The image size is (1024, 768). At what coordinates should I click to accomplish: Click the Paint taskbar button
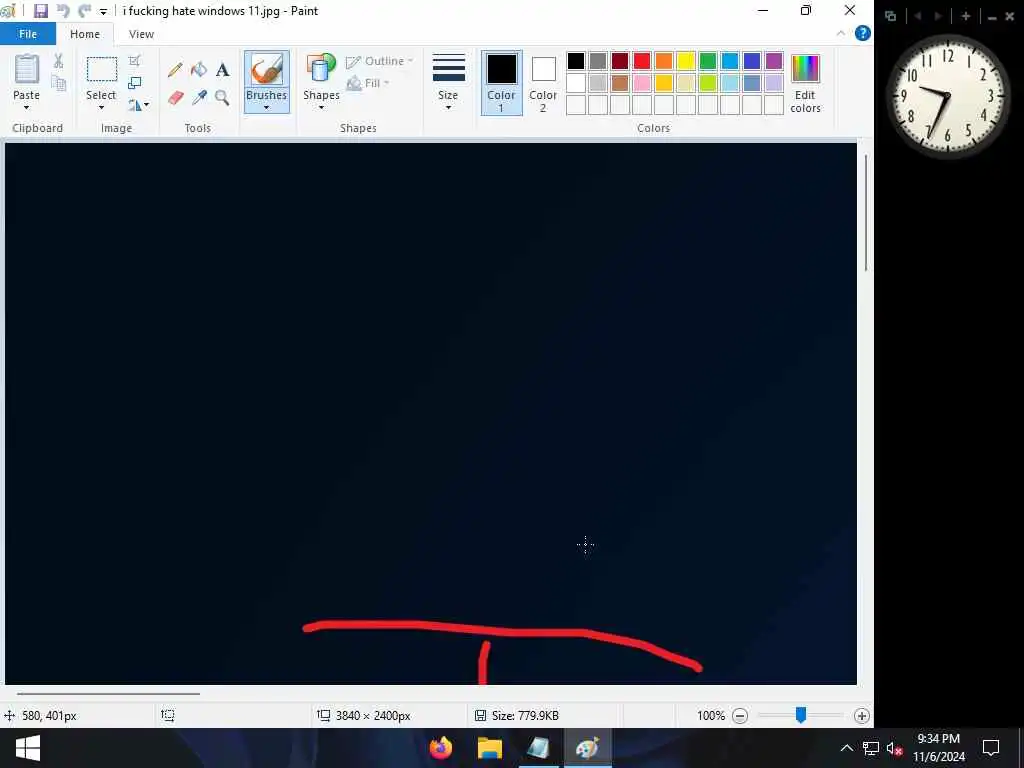click(588, 748)
